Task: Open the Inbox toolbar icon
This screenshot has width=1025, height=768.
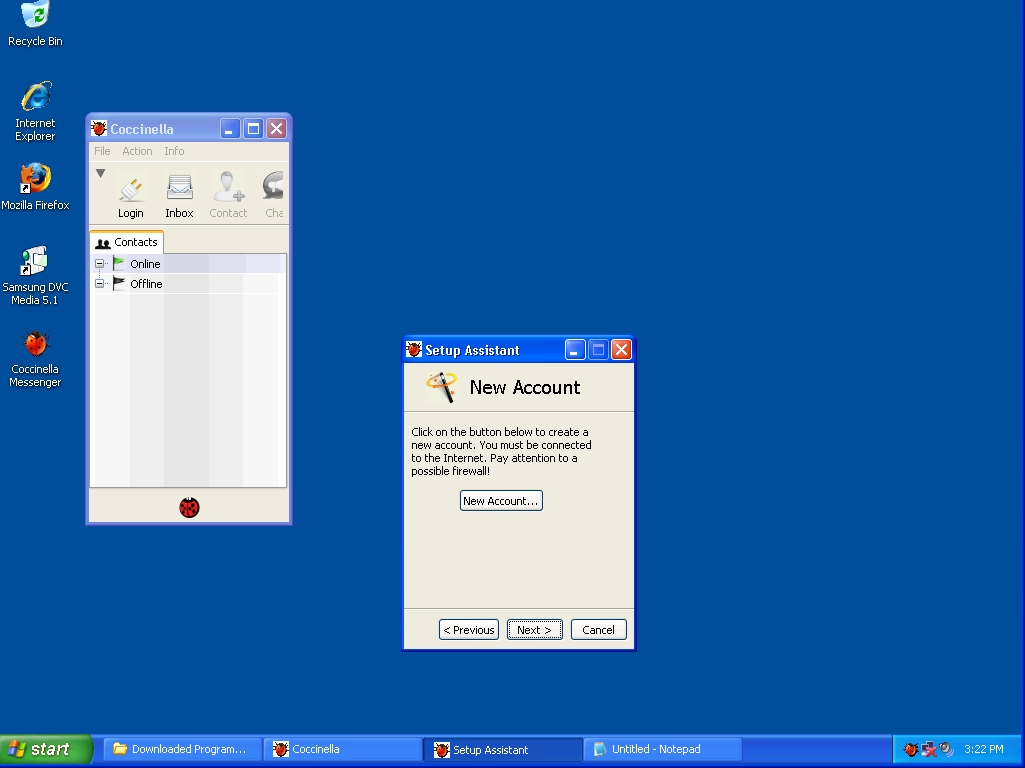Action: (x=179, y=188)
